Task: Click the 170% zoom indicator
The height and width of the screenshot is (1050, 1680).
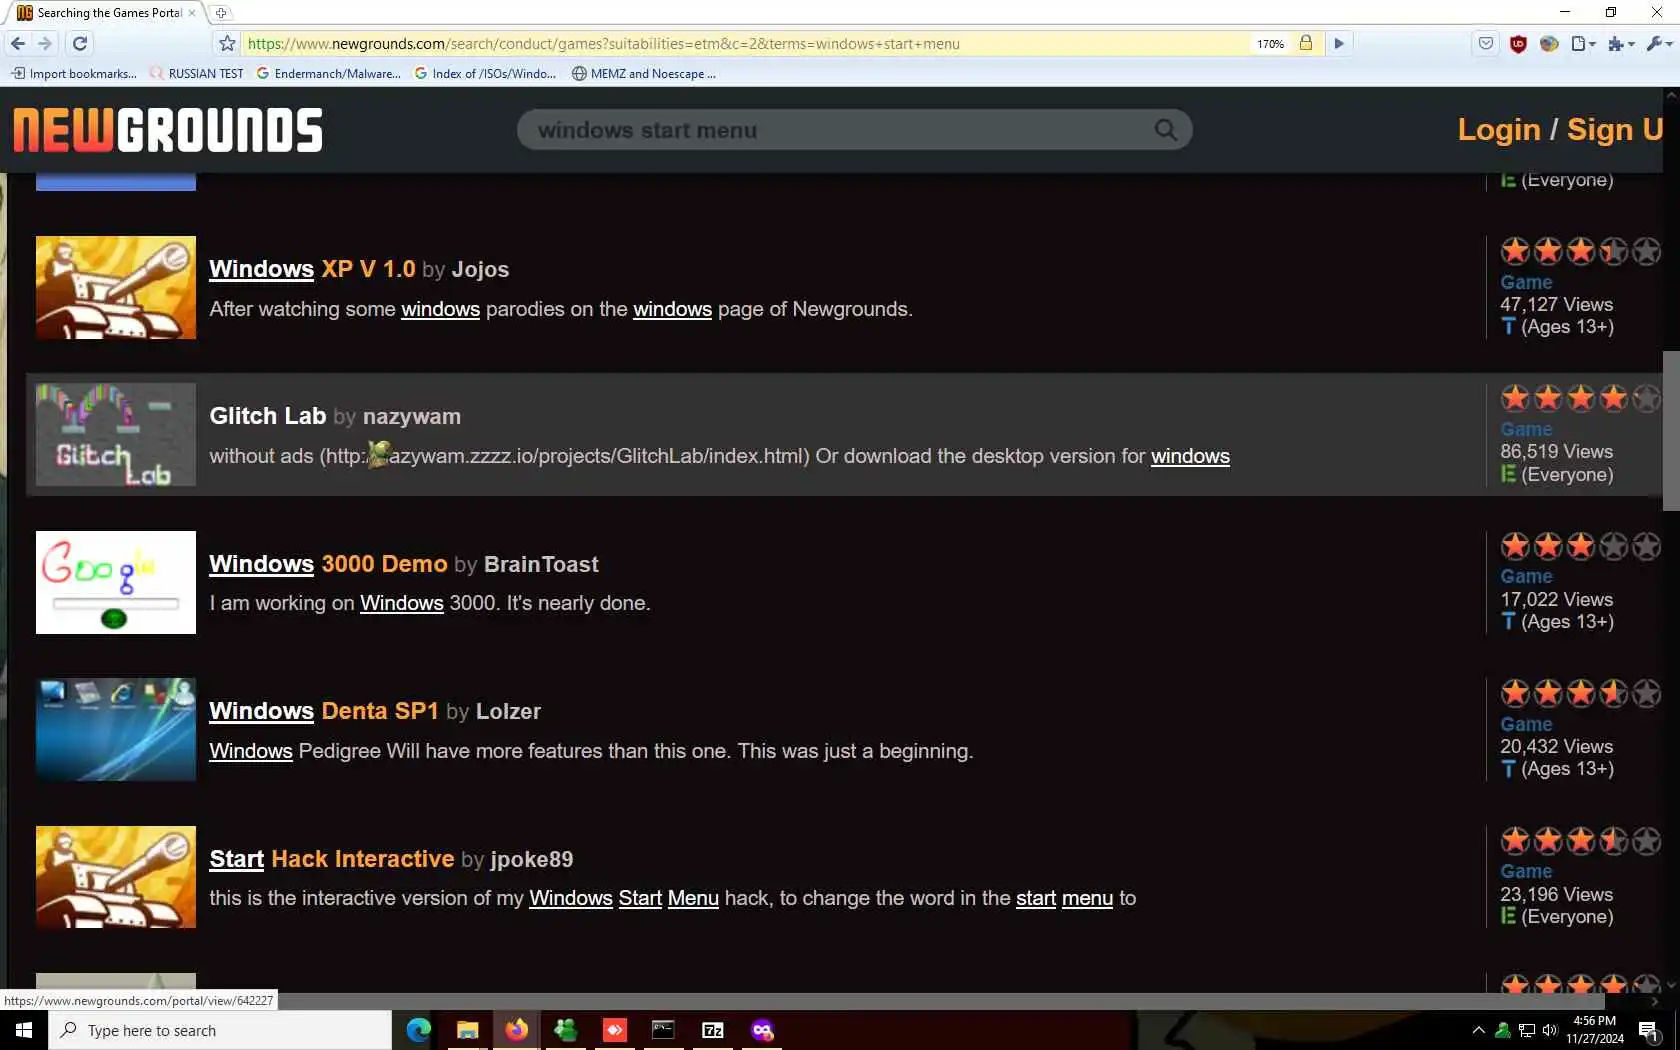Action: point(1270,44)
